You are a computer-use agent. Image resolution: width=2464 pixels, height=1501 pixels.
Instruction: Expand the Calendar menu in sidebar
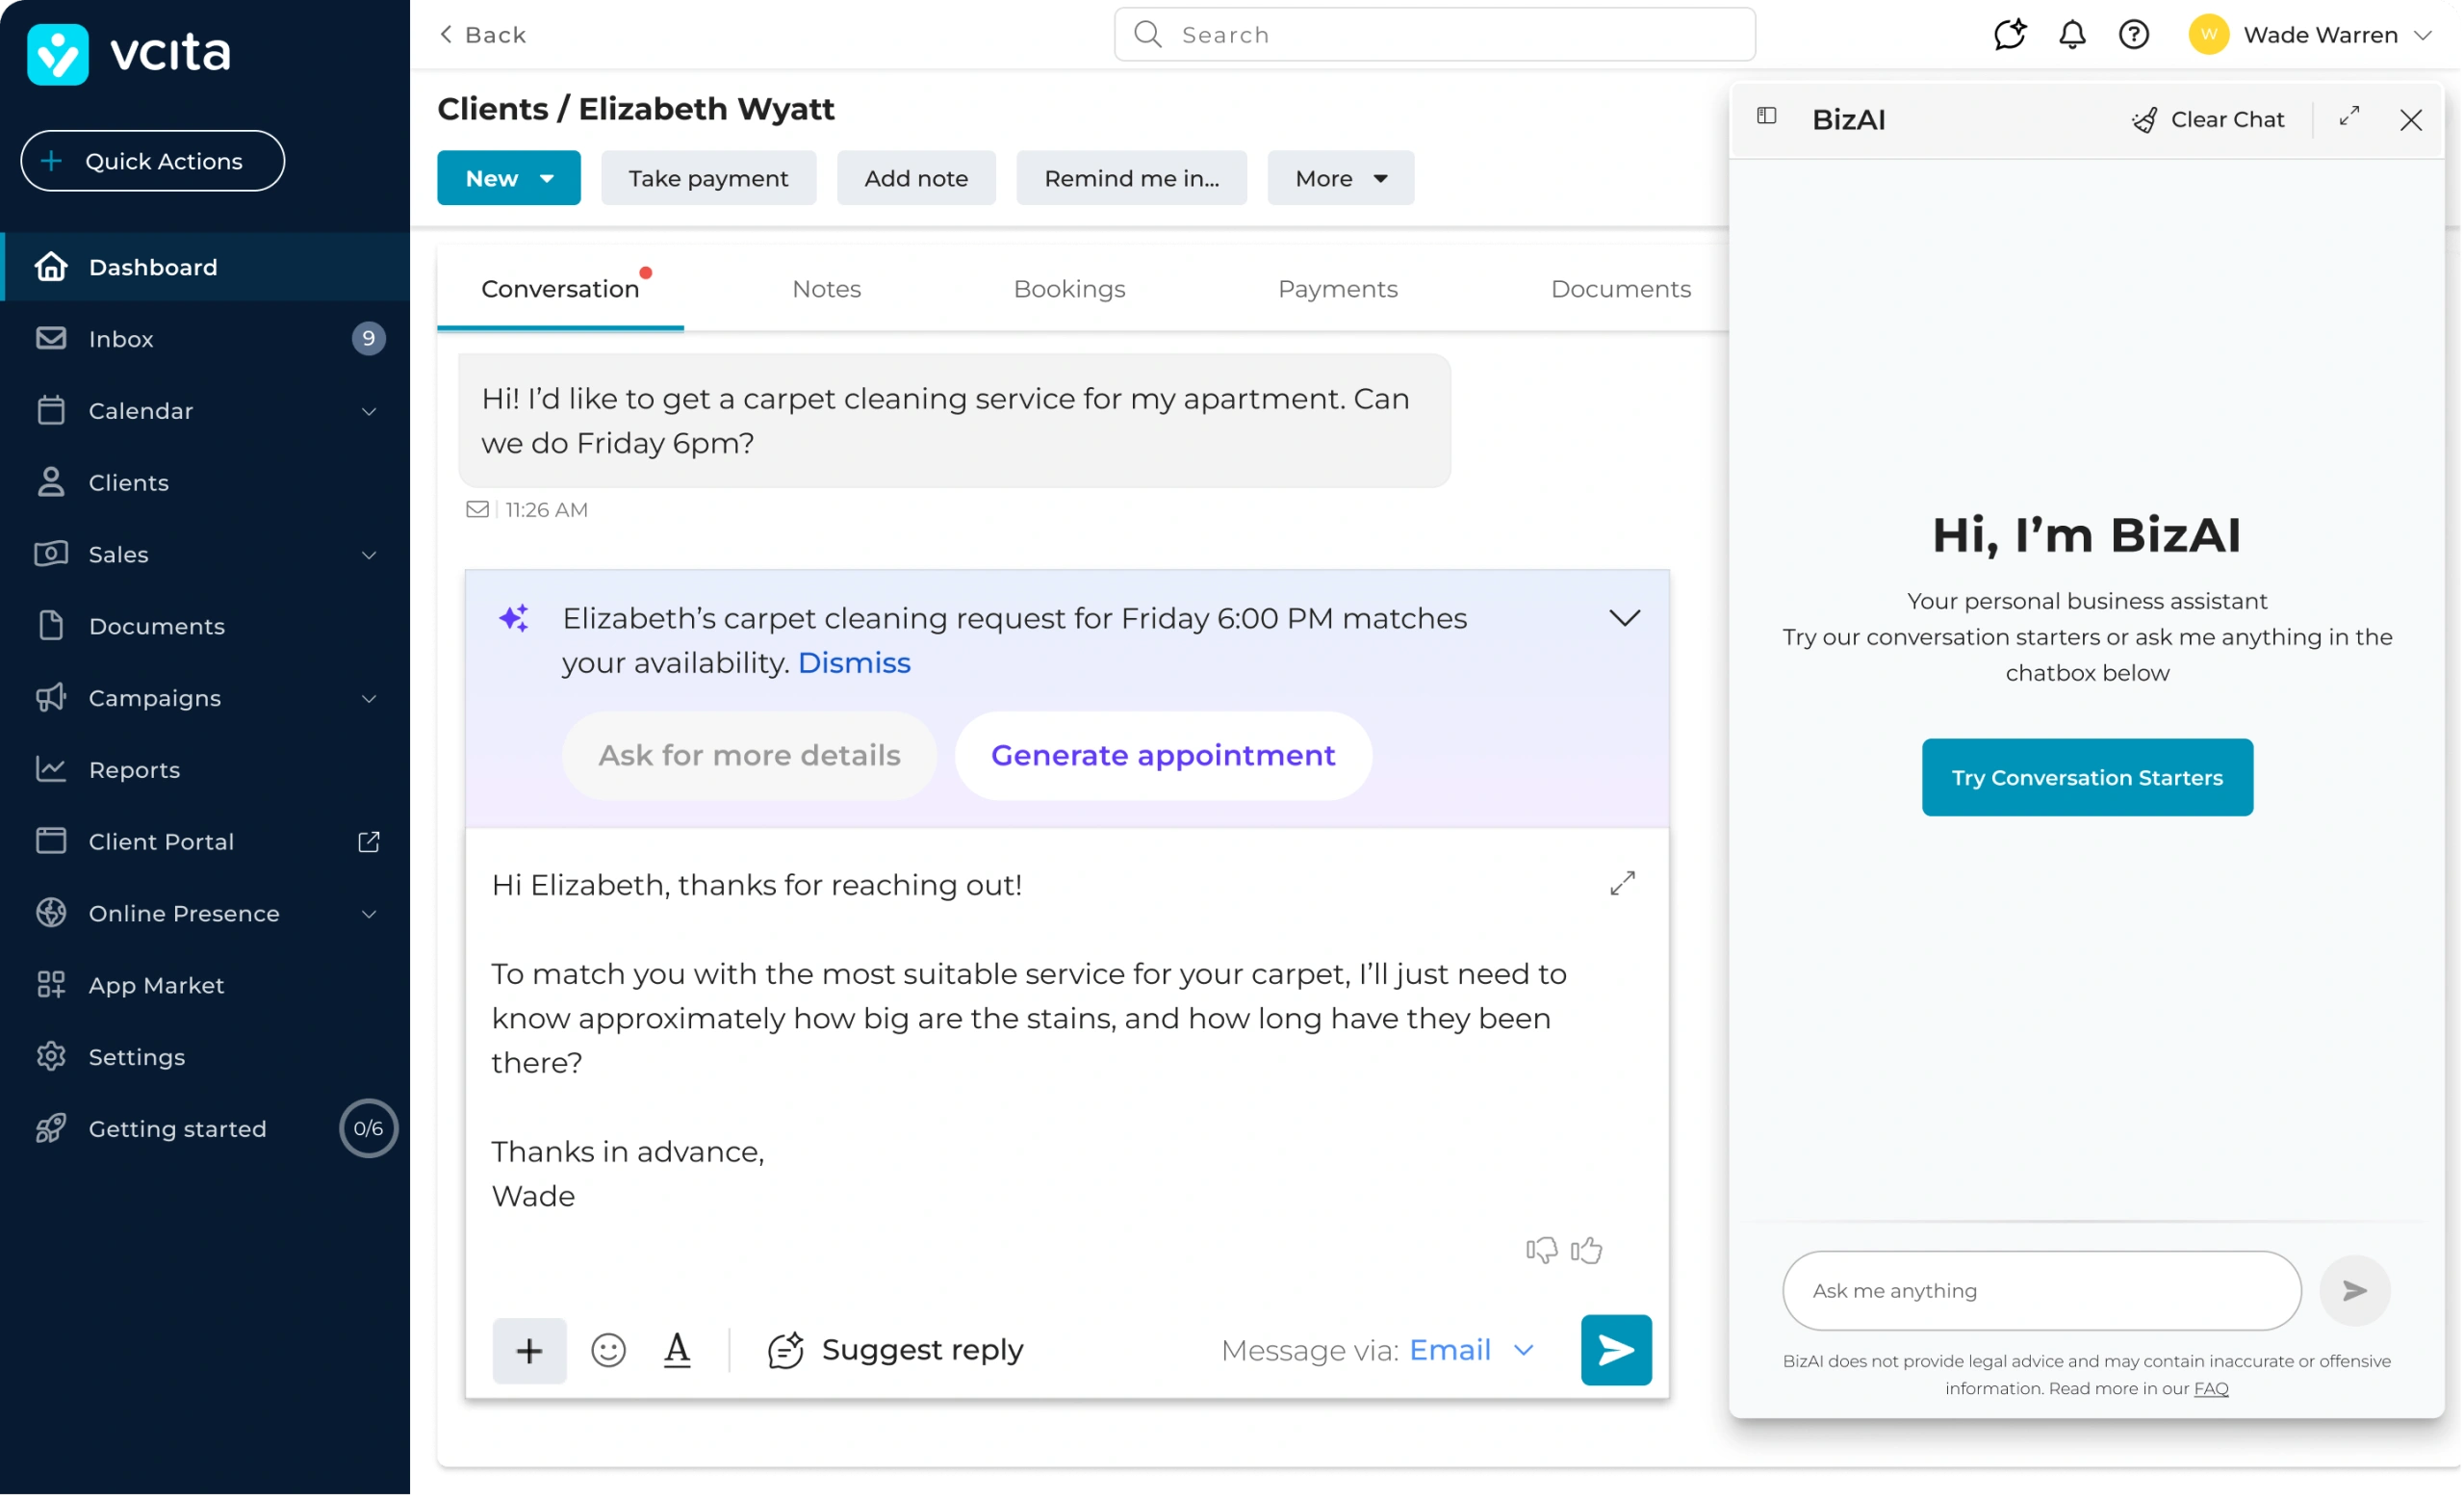click(x=368, y=411)
